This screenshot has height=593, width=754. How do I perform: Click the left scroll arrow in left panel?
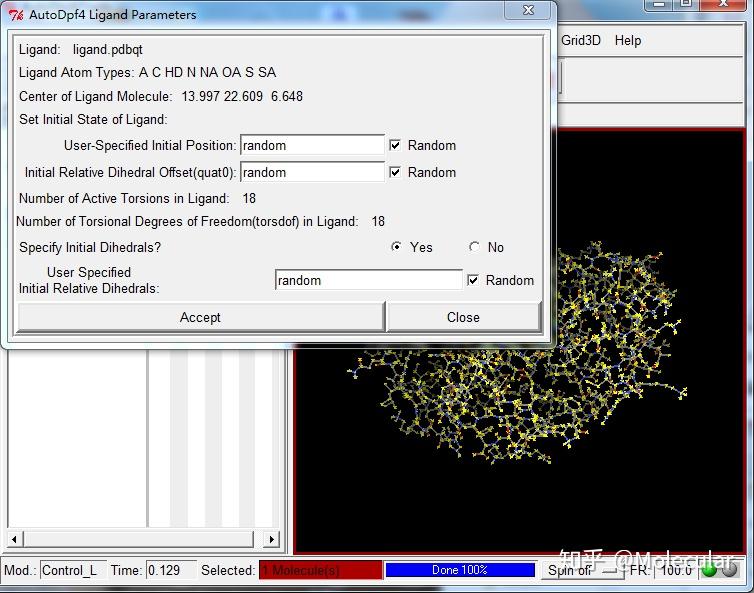tap(14, 539)
